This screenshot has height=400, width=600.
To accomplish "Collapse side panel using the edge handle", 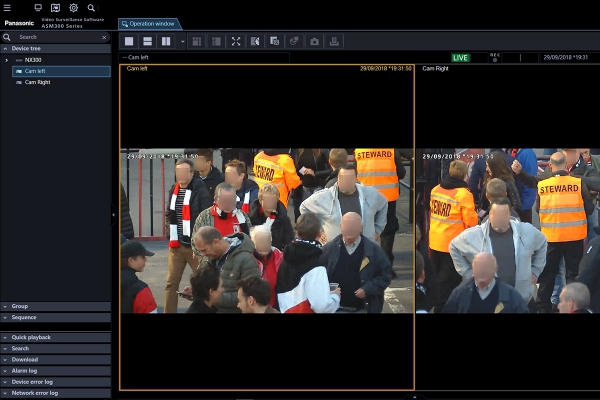I will [114, 215].
